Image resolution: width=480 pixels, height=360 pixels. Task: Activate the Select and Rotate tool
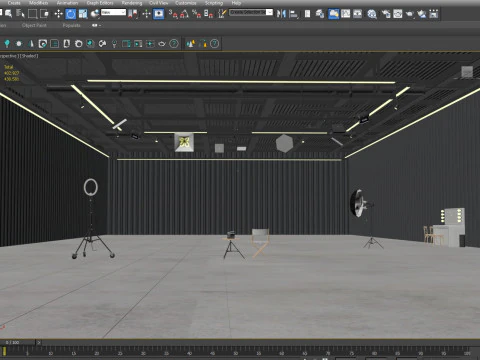tap(71, 14)
